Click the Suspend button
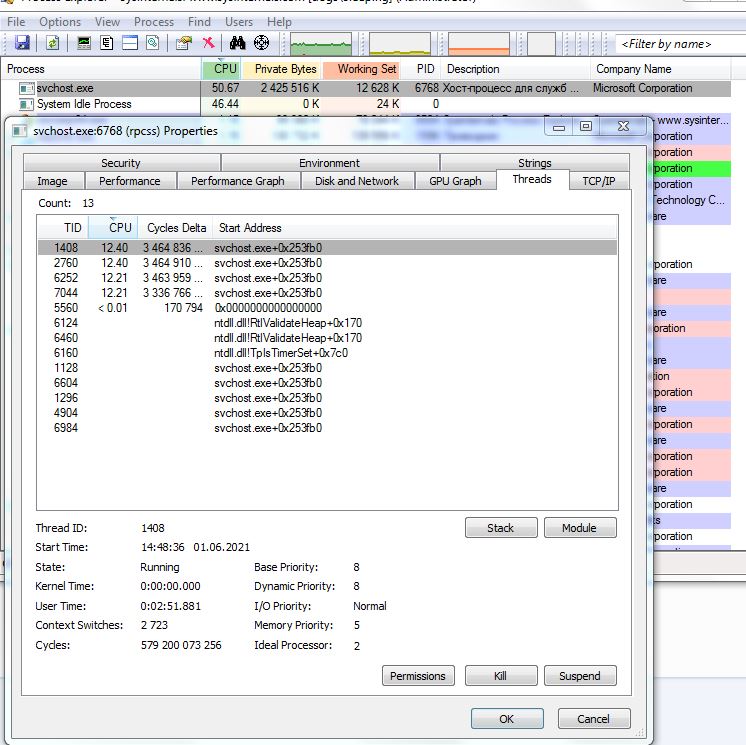 tap(579, 676)
